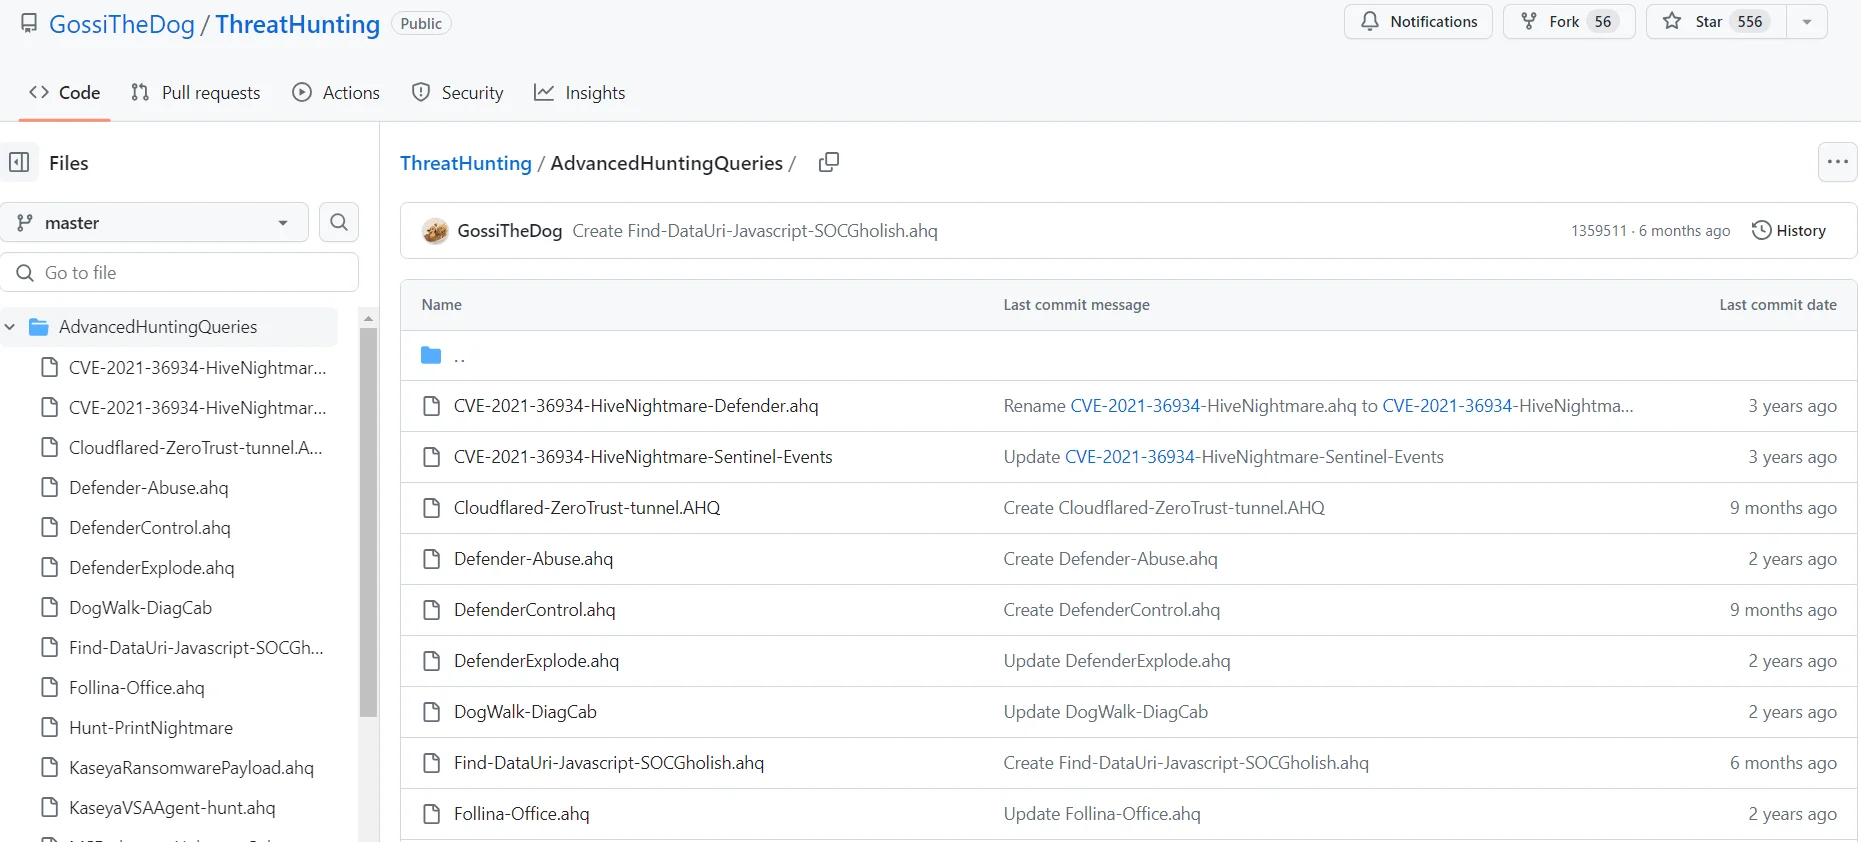Click the '..' parent directory link
Image resolution: width=1861 pixels, height=842 pixels.
(x=460, y=356)
